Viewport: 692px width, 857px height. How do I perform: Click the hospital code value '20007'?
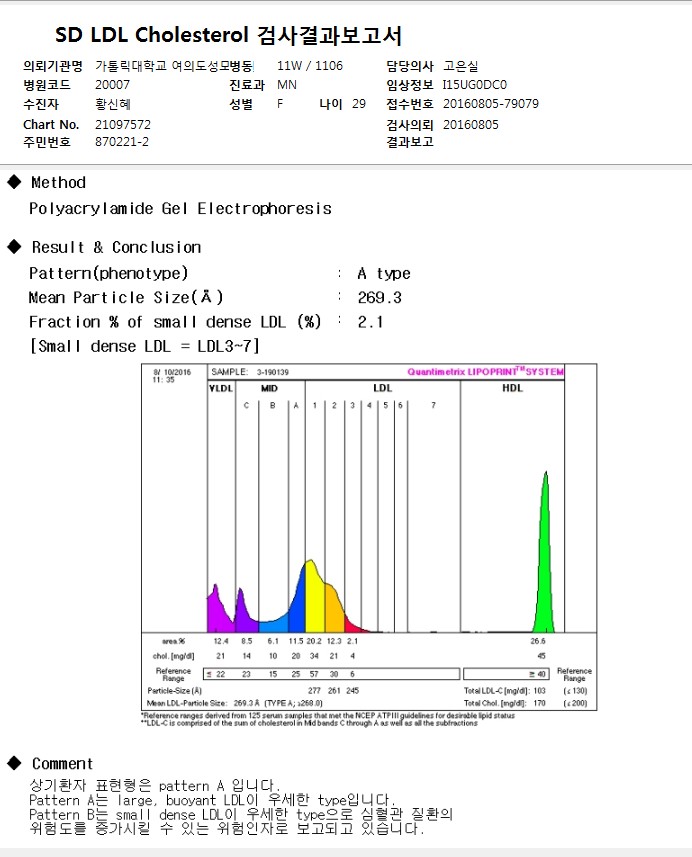pos(113,85)
